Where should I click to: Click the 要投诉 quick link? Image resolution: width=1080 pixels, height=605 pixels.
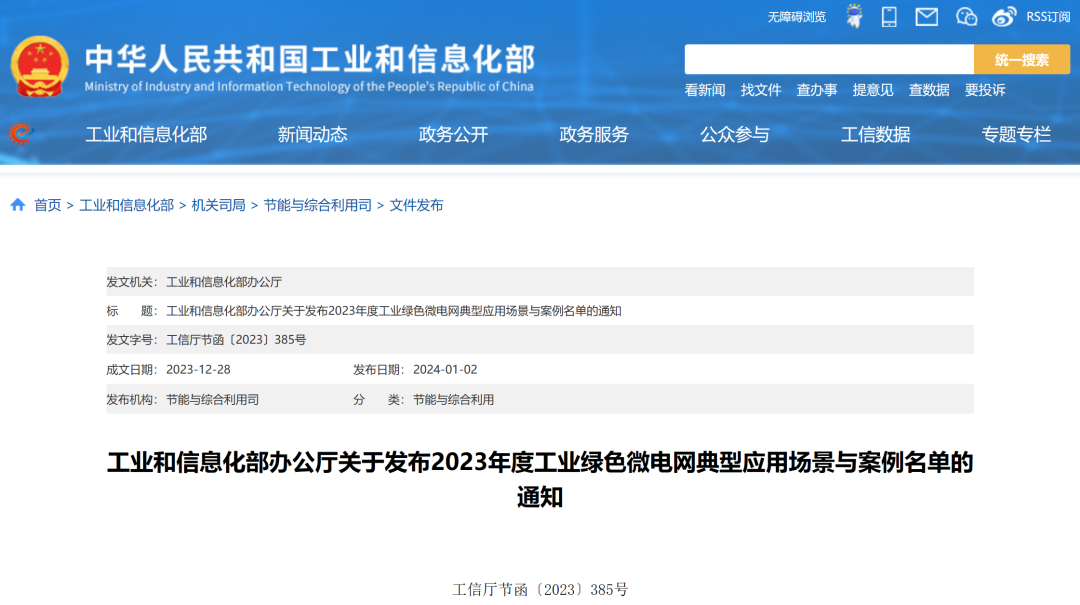tap(985, 90)
